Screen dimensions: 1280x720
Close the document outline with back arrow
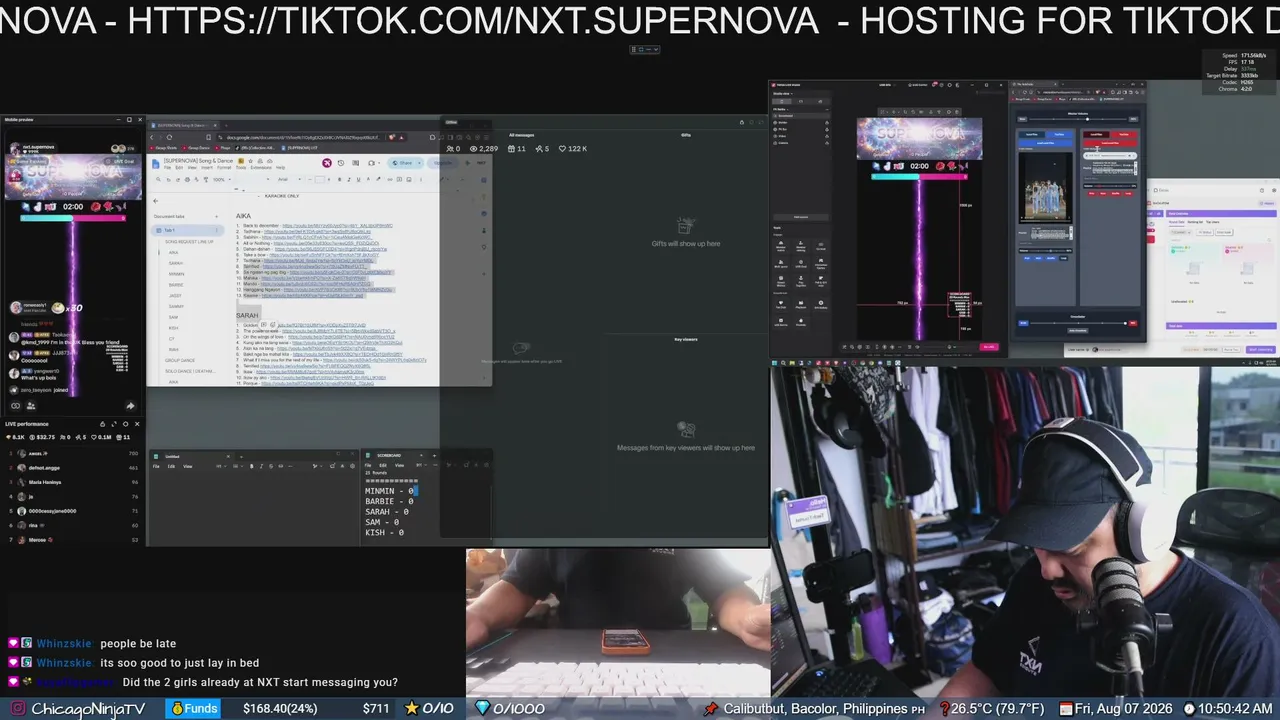155,201
